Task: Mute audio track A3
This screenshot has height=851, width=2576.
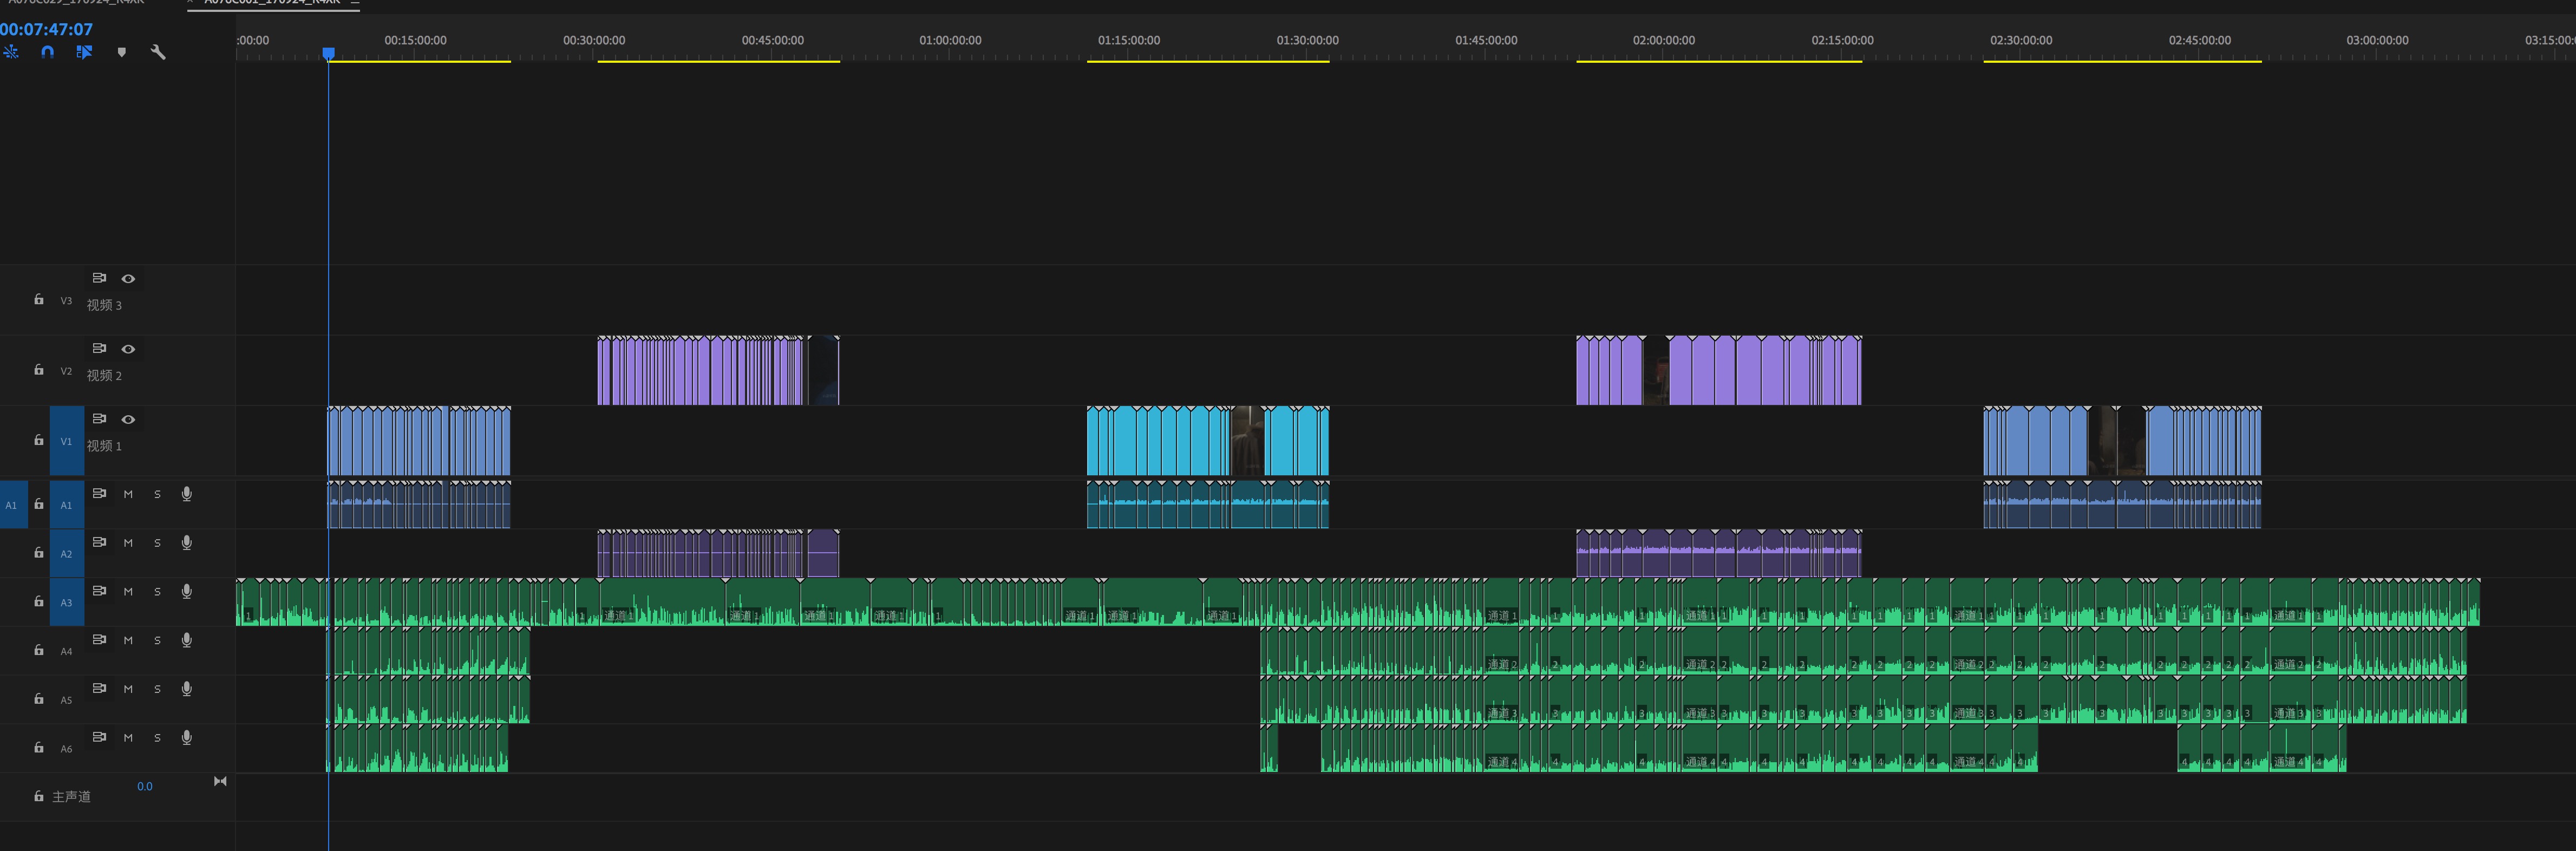Action: click(x=128, y=592)
